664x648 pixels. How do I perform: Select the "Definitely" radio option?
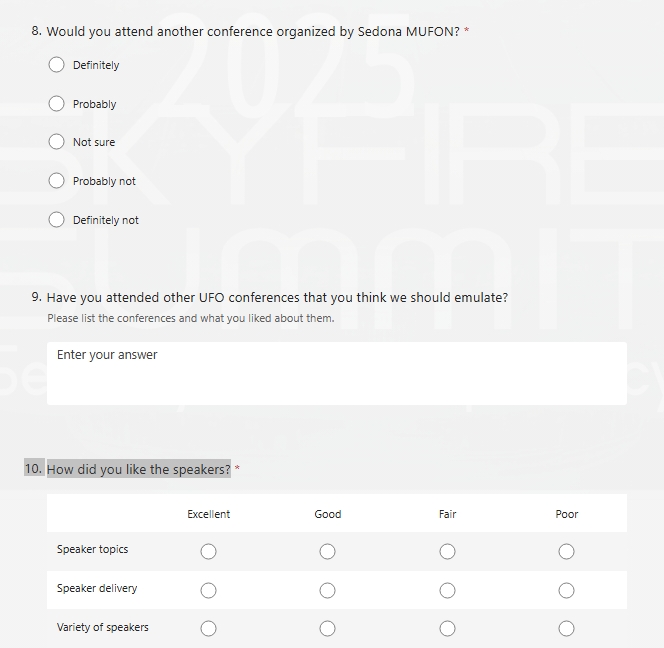click(x=57, y=65)
